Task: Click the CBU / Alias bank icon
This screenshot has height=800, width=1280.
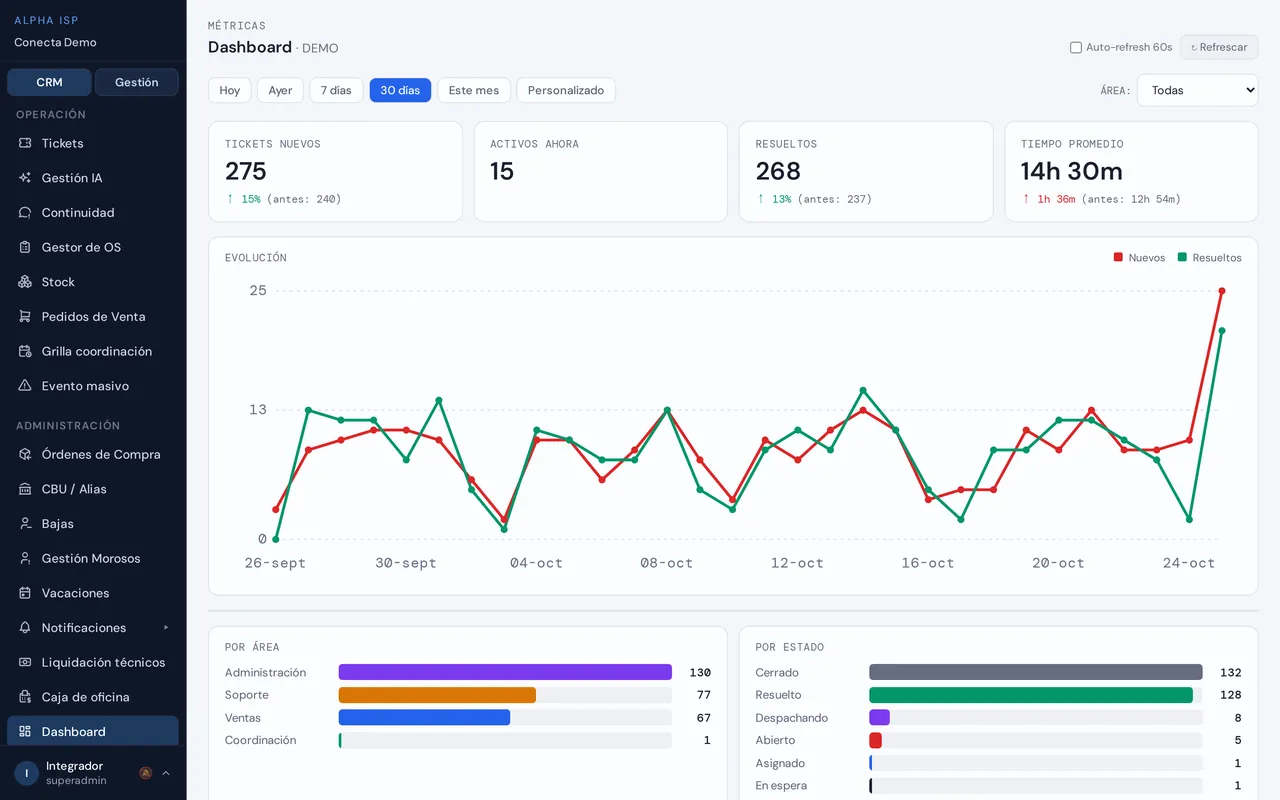Action: pos(25,489)
